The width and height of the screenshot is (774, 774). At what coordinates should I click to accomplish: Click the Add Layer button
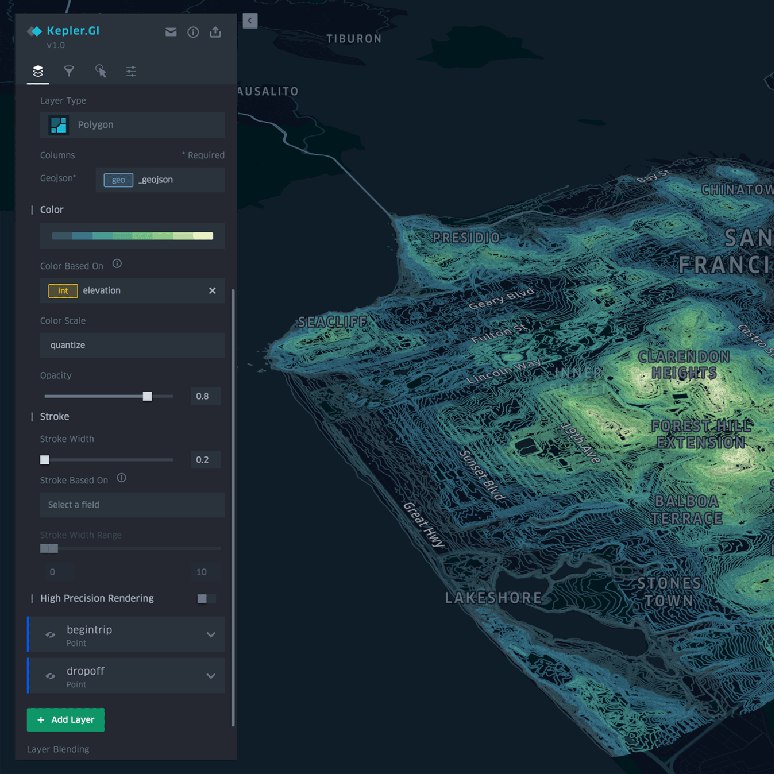click(66, 720)
